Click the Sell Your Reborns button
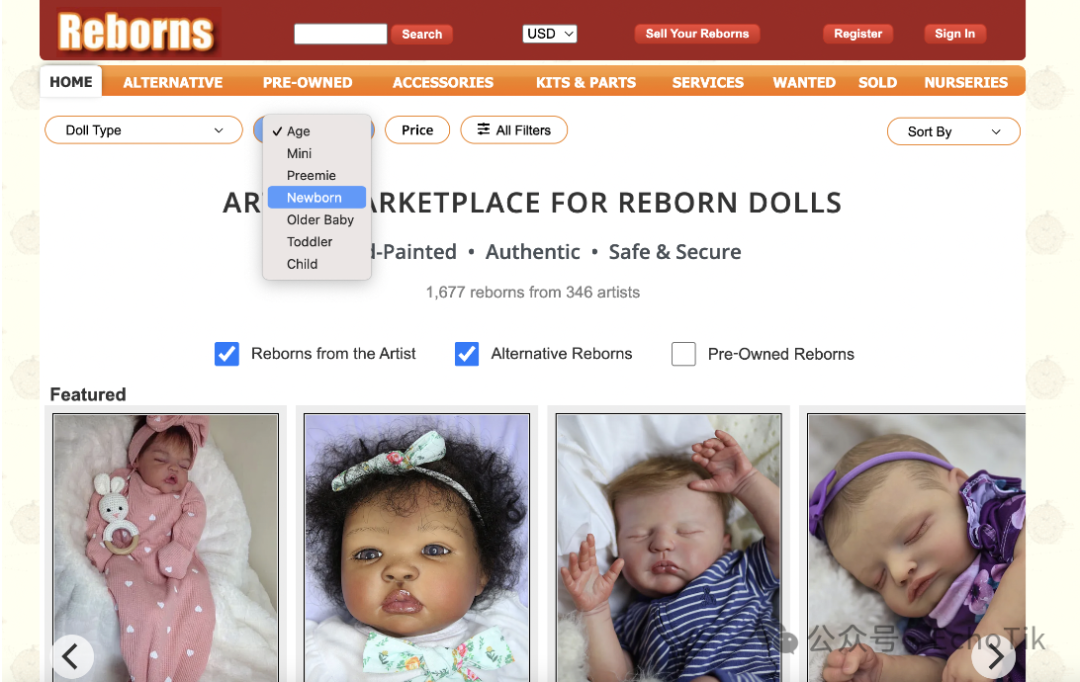This screenshot has height=682, width=1080. pyautogui.click(x=697, y=34)
